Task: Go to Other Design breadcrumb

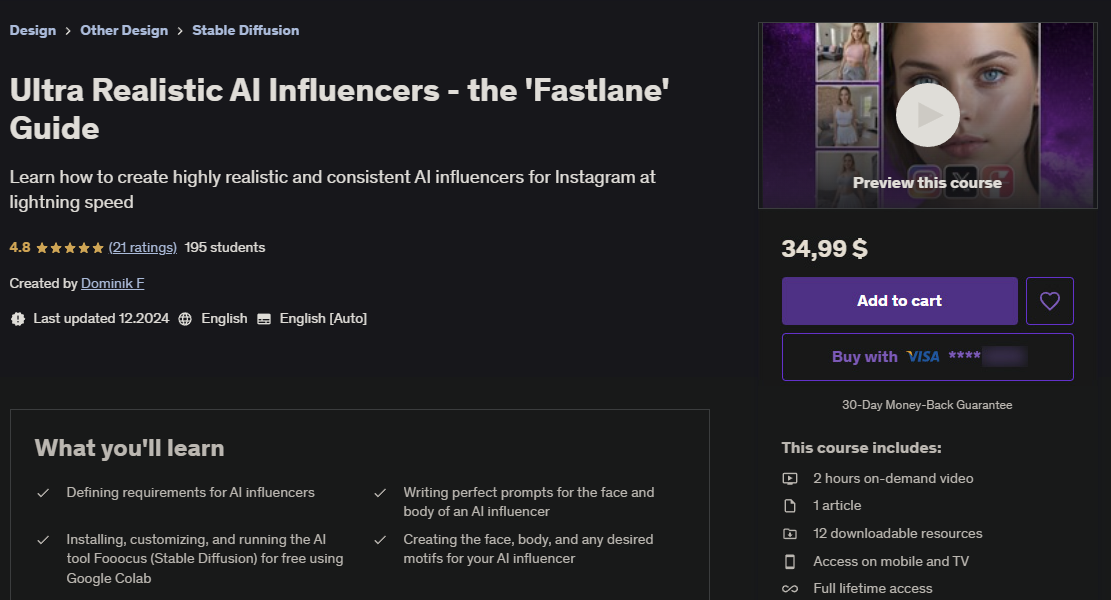Action: pos(124,30)
